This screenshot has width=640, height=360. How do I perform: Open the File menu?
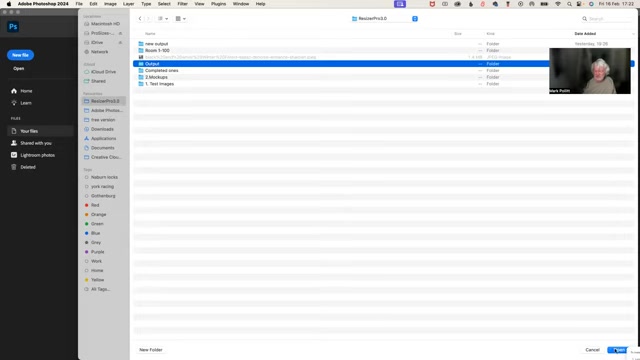pyautogui.click(x=79, y=4)
